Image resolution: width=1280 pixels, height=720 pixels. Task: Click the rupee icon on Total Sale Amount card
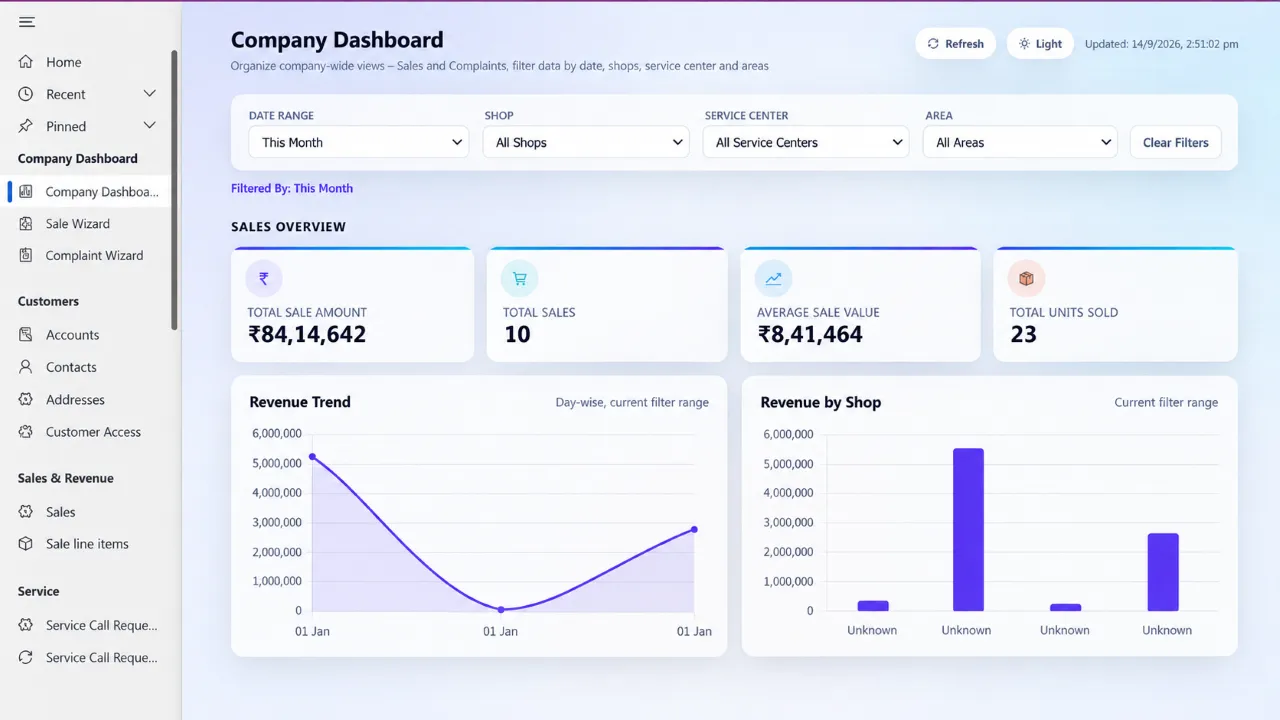click(264, 279)
